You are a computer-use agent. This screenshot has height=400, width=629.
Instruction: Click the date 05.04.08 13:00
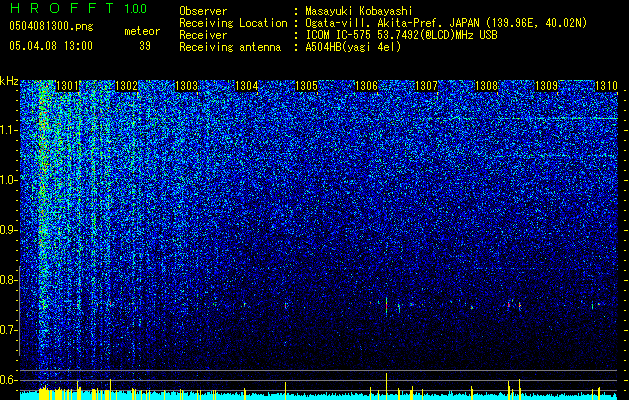[51, 46]
